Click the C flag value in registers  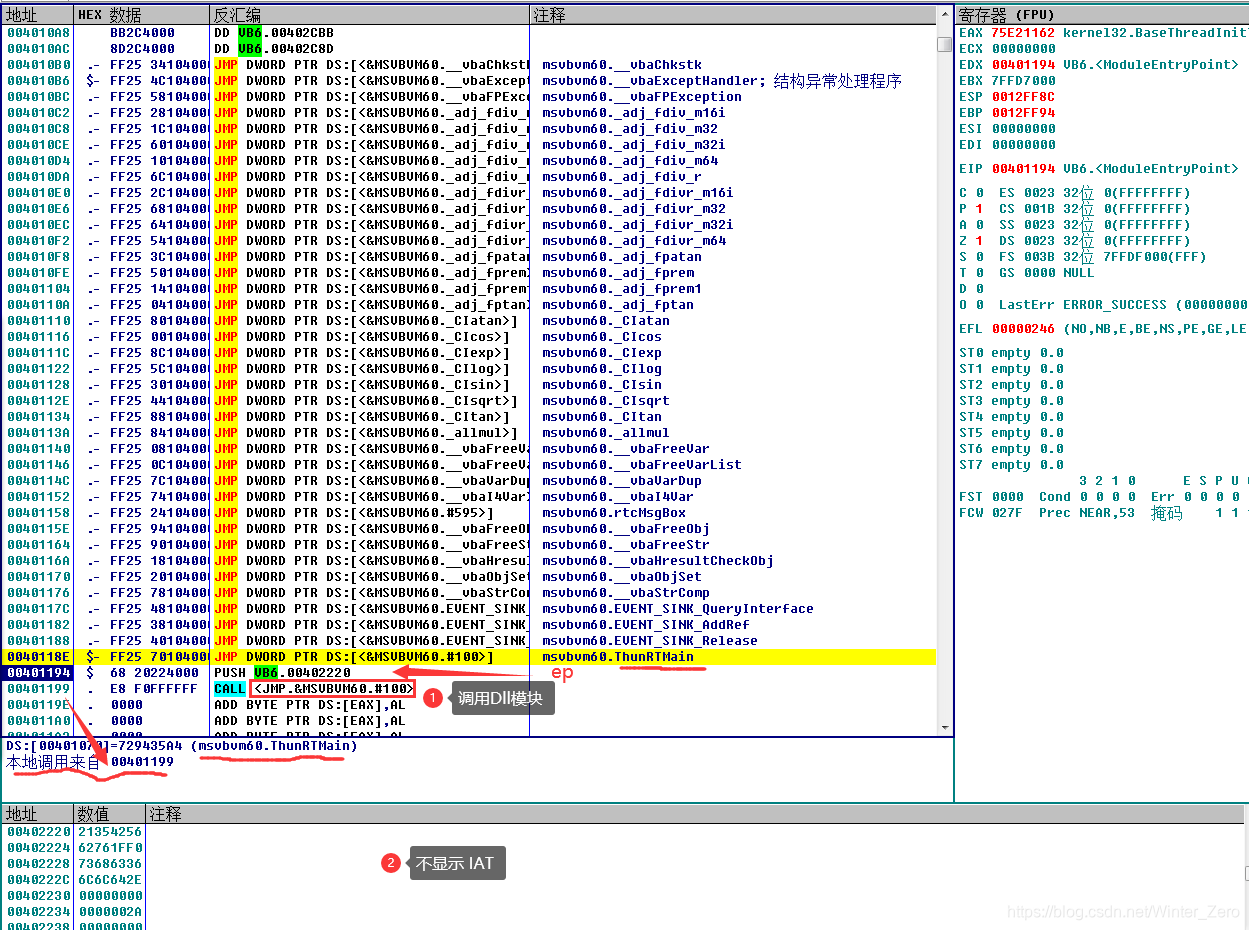tap(979, 193)
